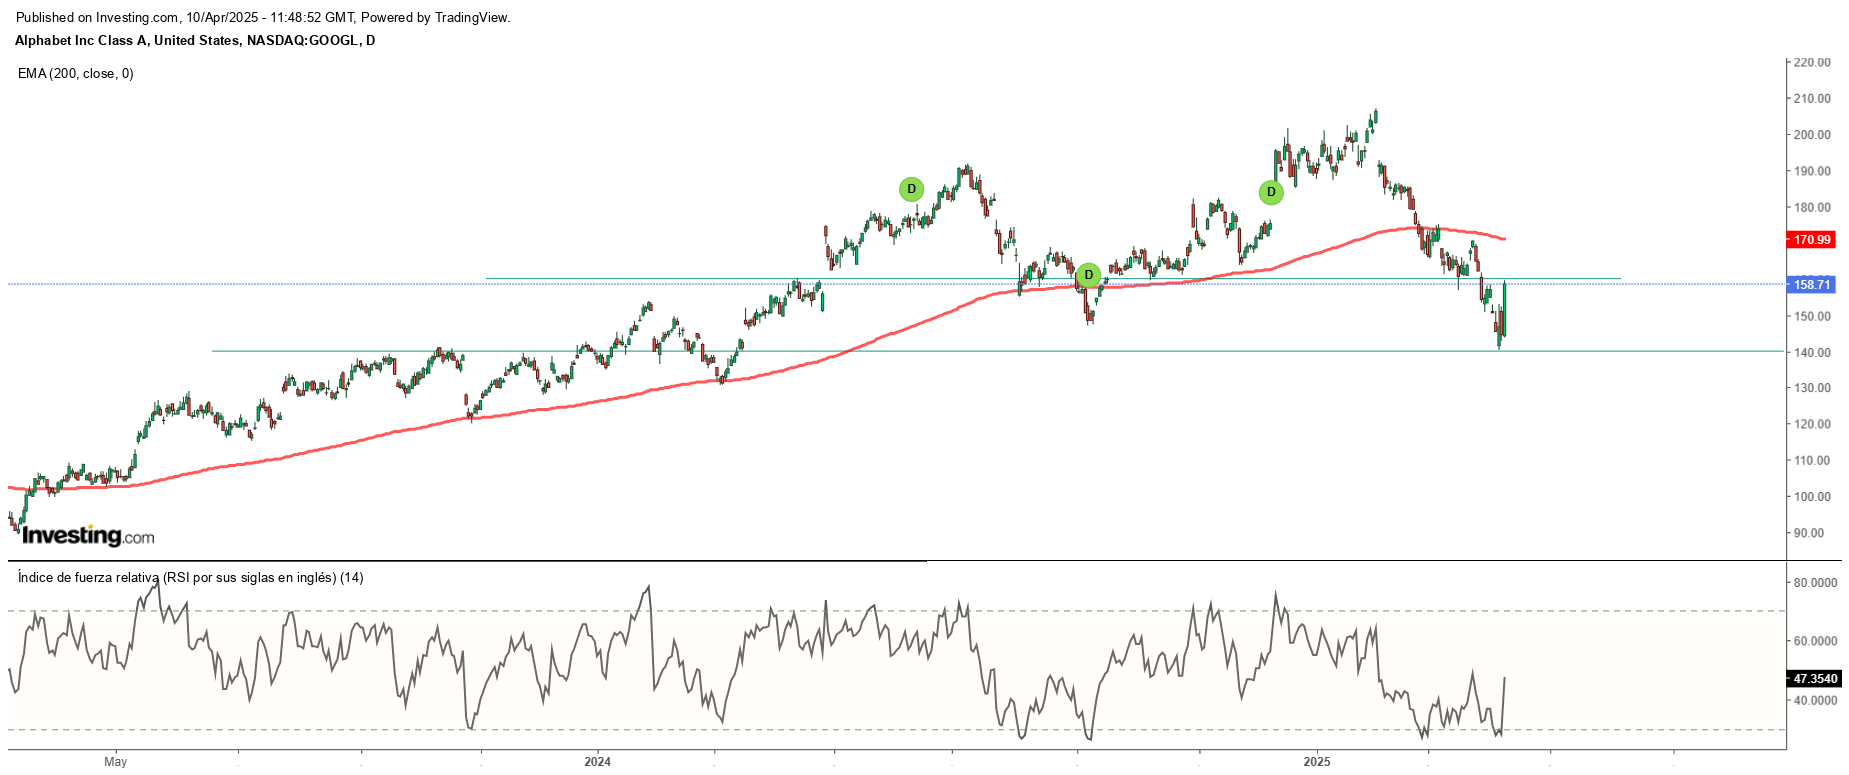Select the red 170.99 EMA price label

pos(1811,240)
